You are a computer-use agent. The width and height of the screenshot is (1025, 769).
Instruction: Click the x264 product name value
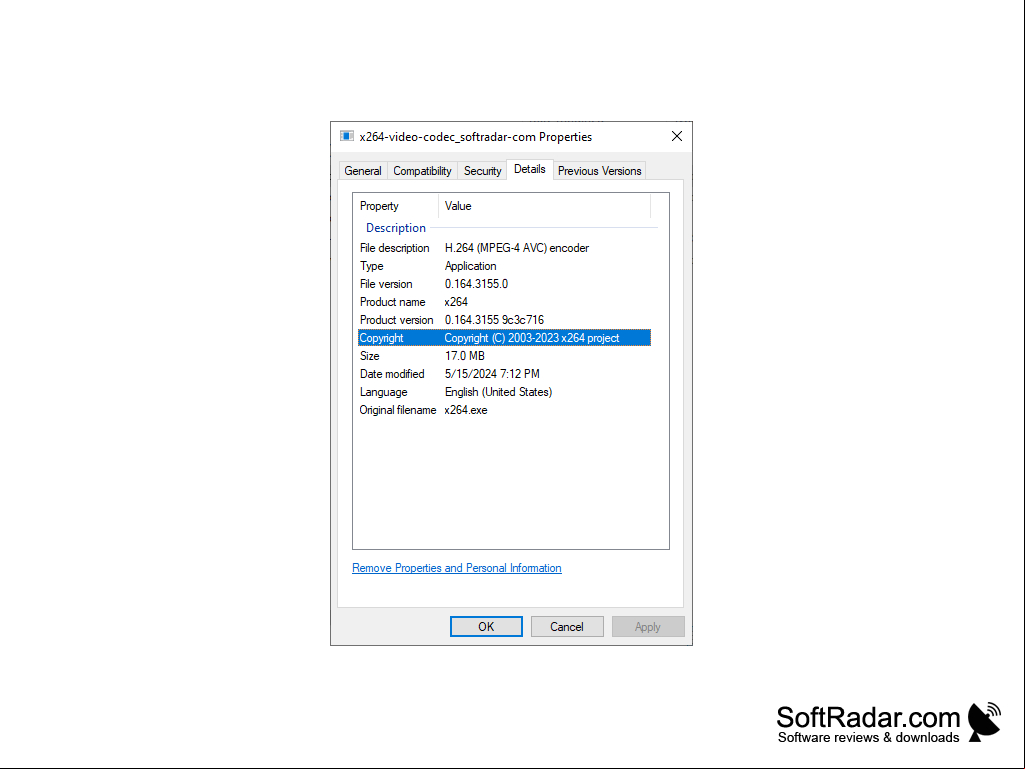[456, 302]
